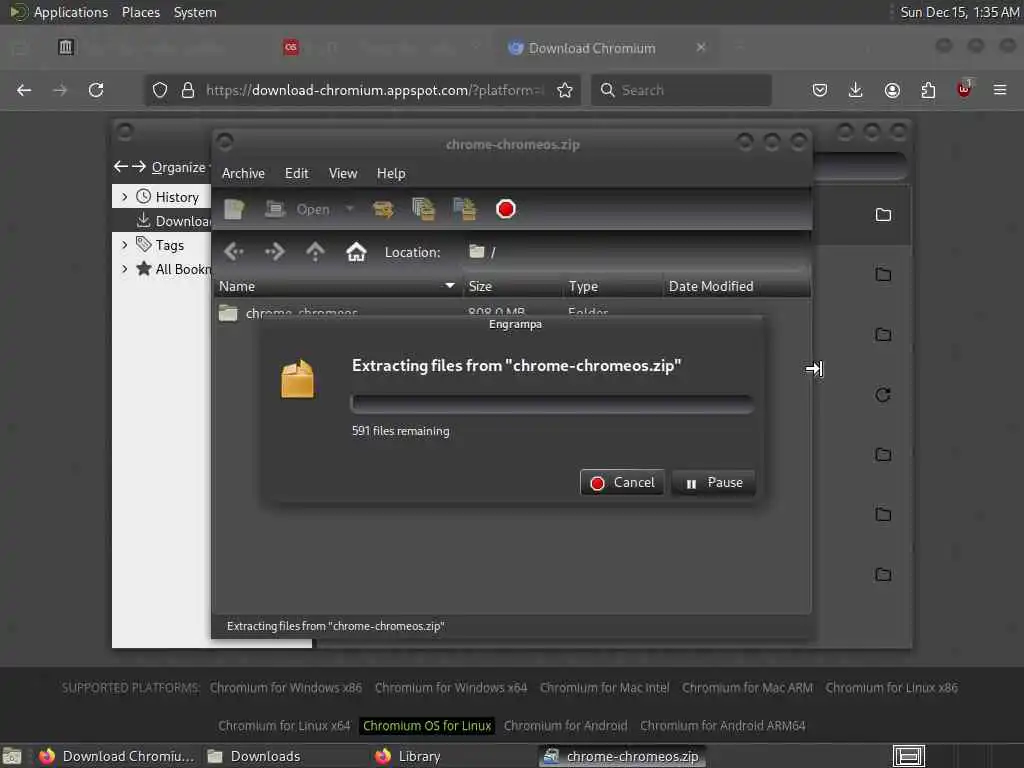Click the red stop toolbar icon
This screenshot has width=1024, height=768.
(x=505, y=210)
